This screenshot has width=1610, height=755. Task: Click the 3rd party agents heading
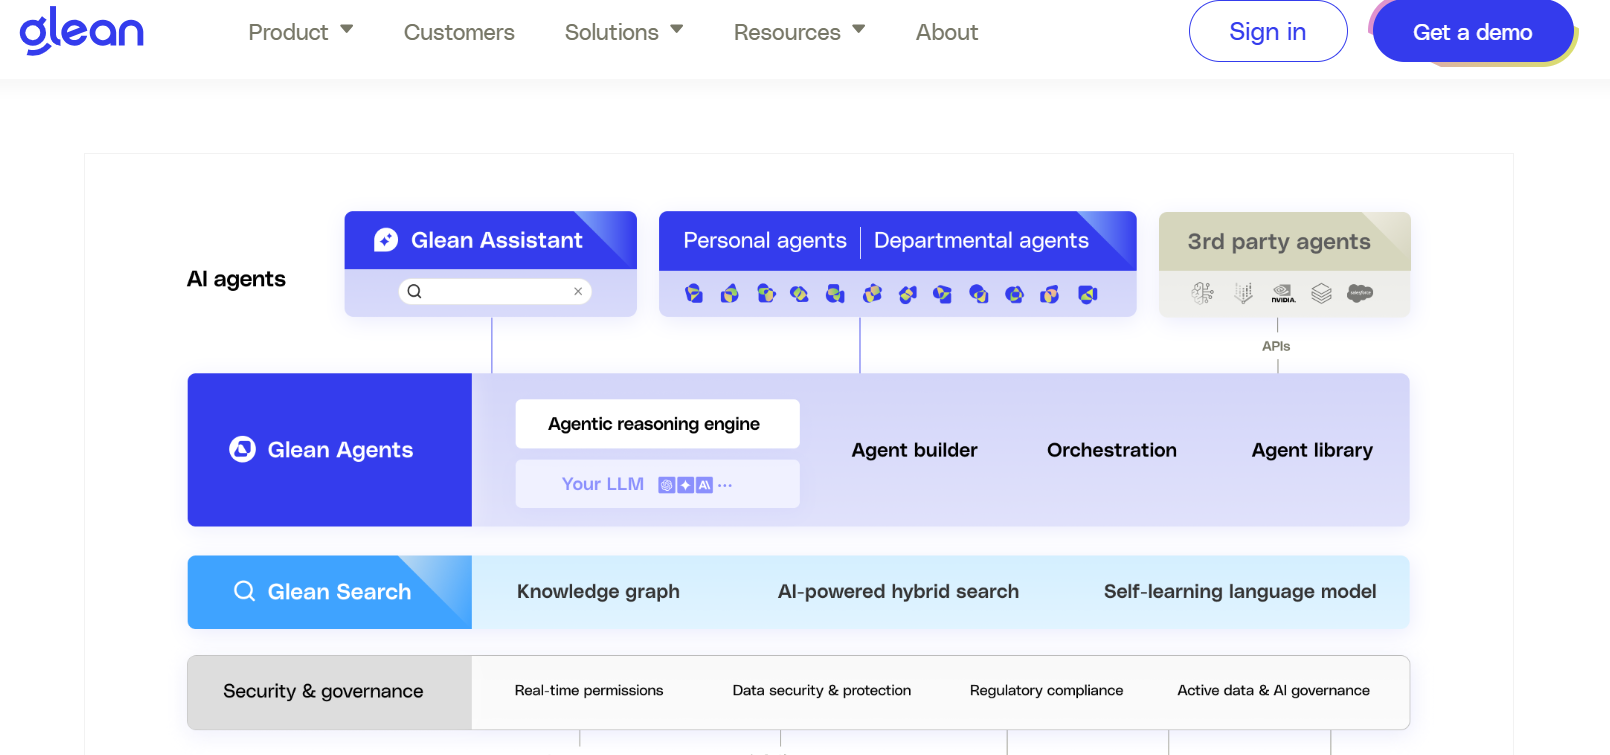point(1279,242)
